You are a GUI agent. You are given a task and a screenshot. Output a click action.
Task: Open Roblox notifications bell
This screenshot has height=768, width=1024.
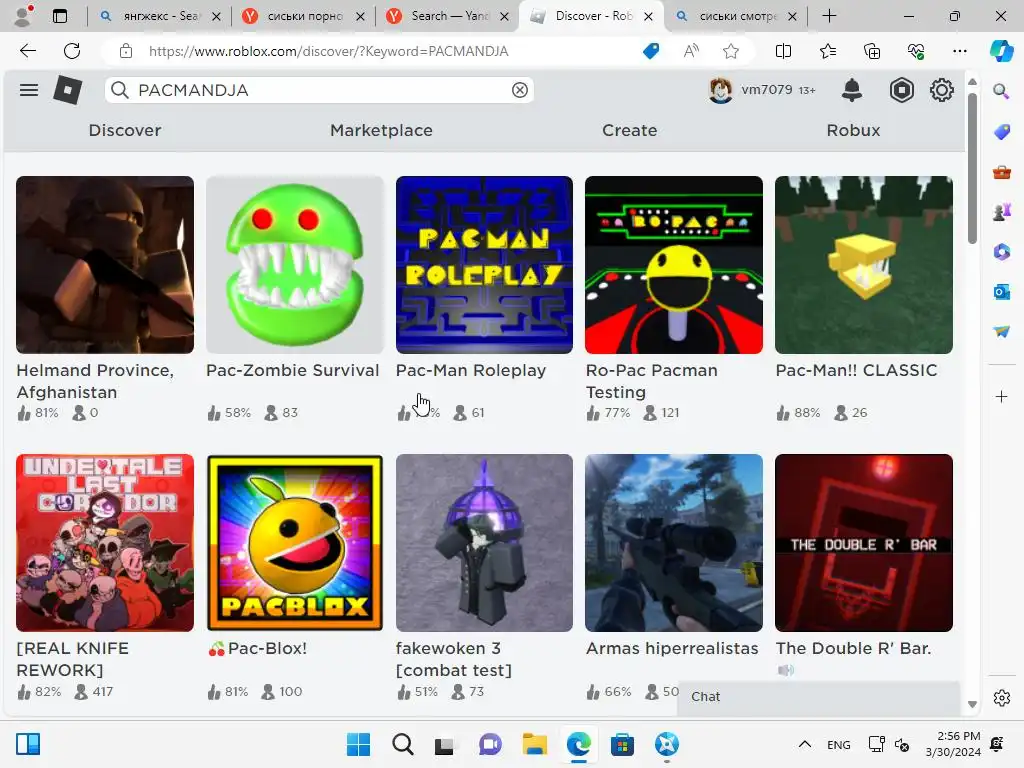852,90
